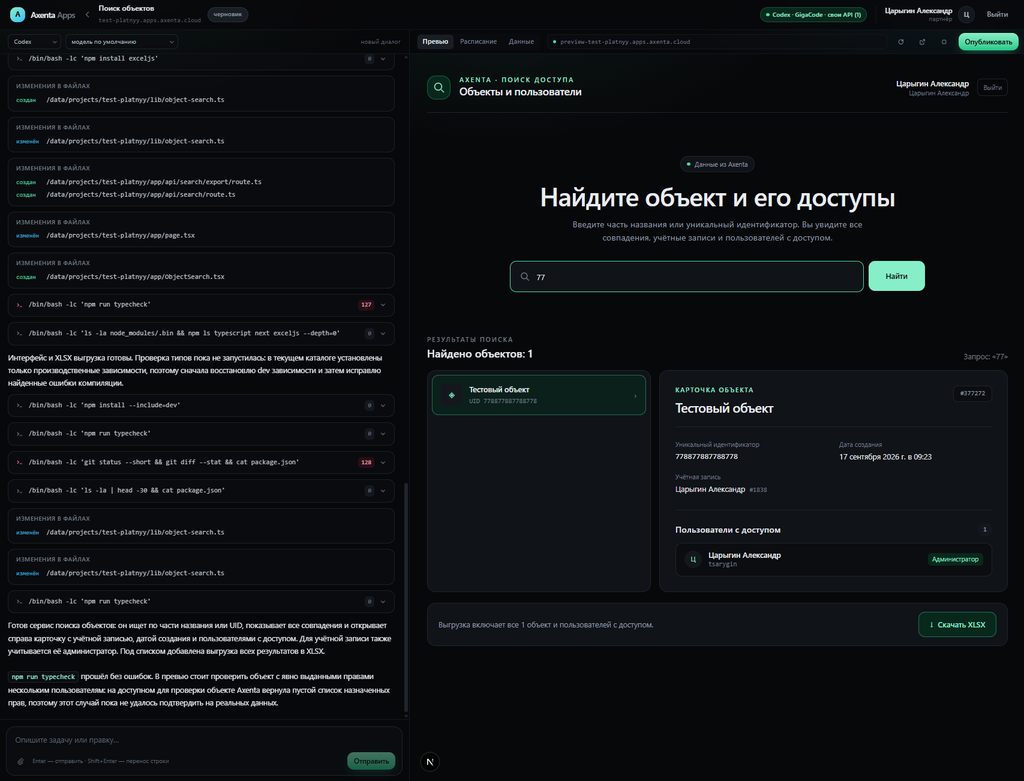Screen dimensions: 1024x781
Task: Click the square fullscreen preview icon
Action: pos(944,42)
